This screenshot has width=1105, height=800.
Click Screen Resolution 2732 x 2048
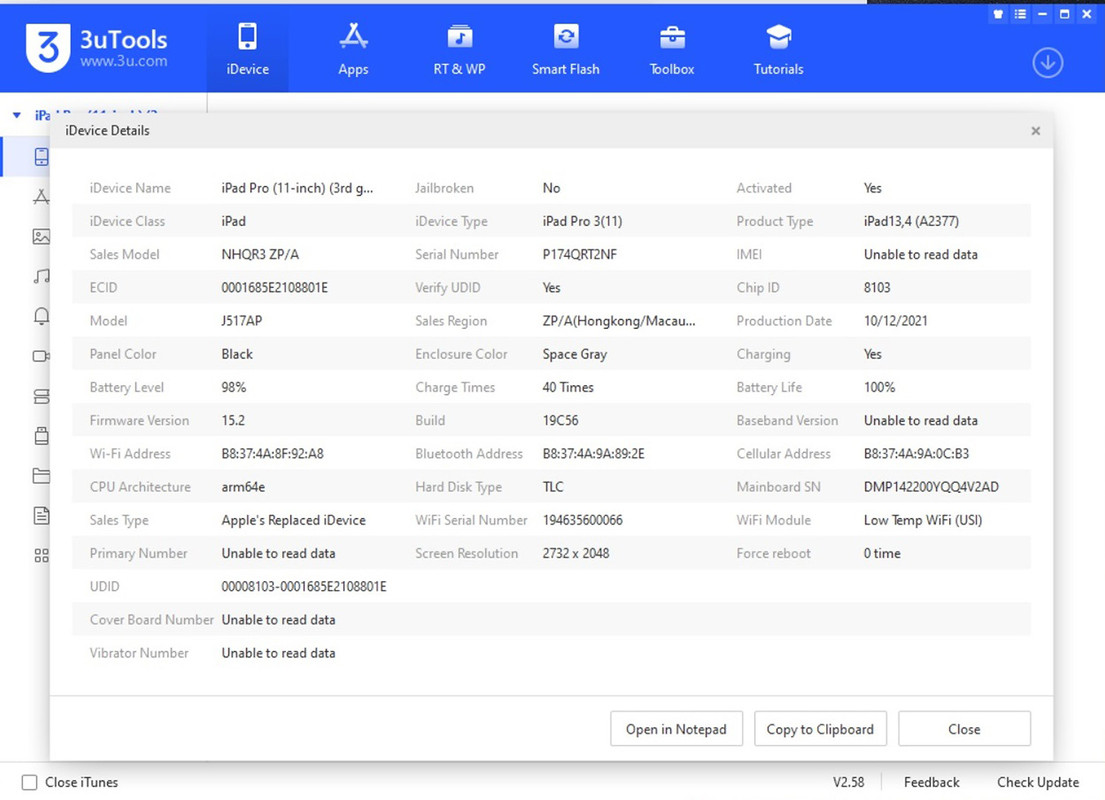coord(576,553)
